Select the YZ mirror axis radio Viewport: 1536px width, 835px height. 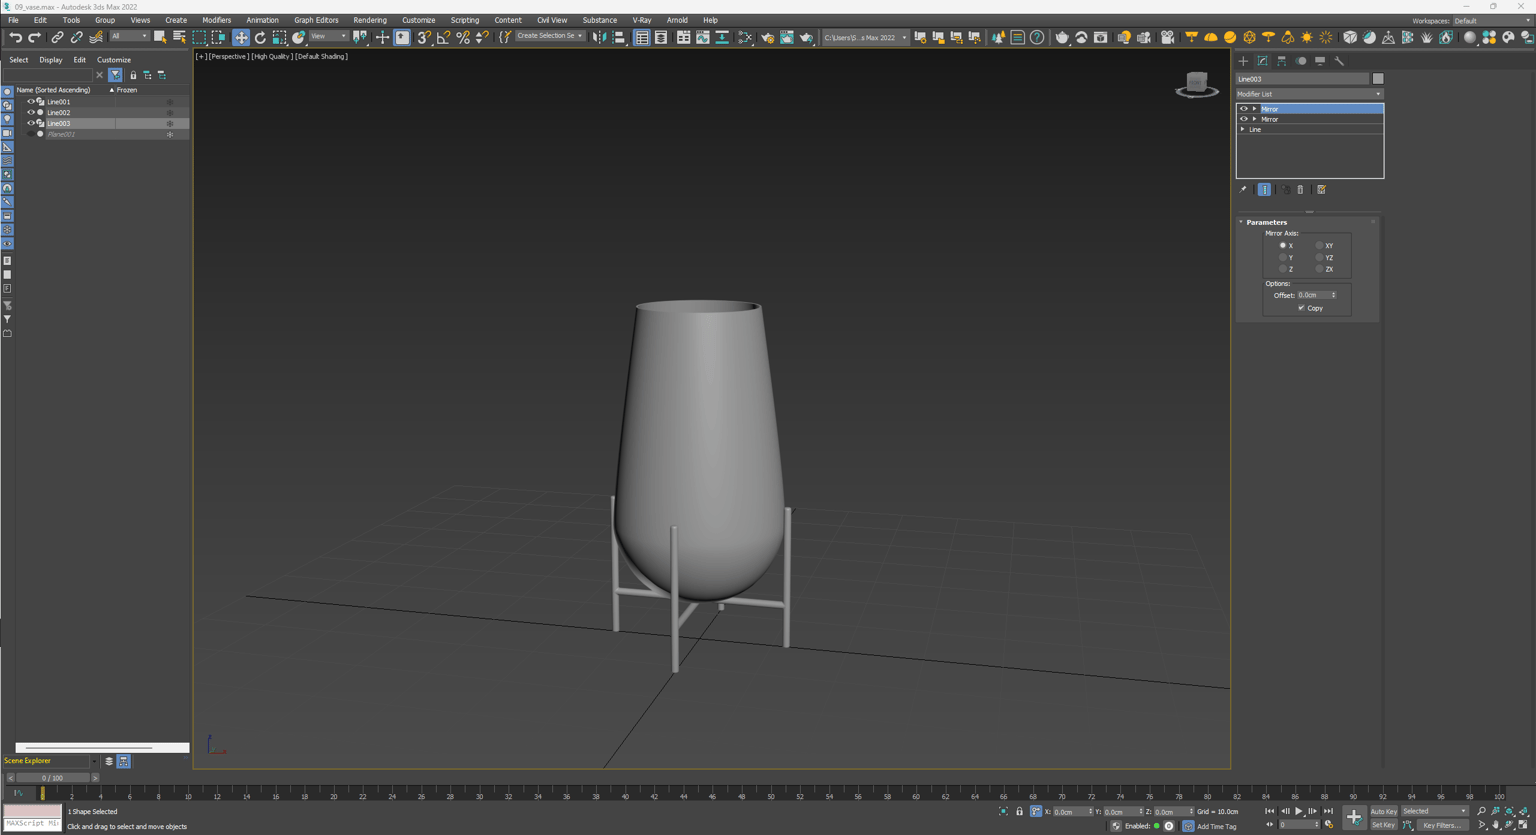(x=1320, y=257)
